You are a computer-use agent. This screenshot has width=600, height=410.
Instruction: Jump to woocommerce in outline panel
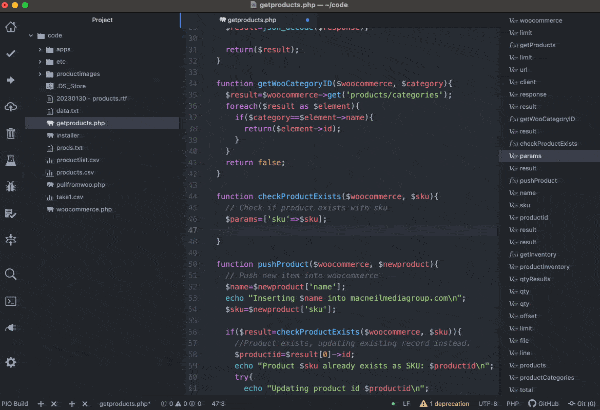[541, 21]
